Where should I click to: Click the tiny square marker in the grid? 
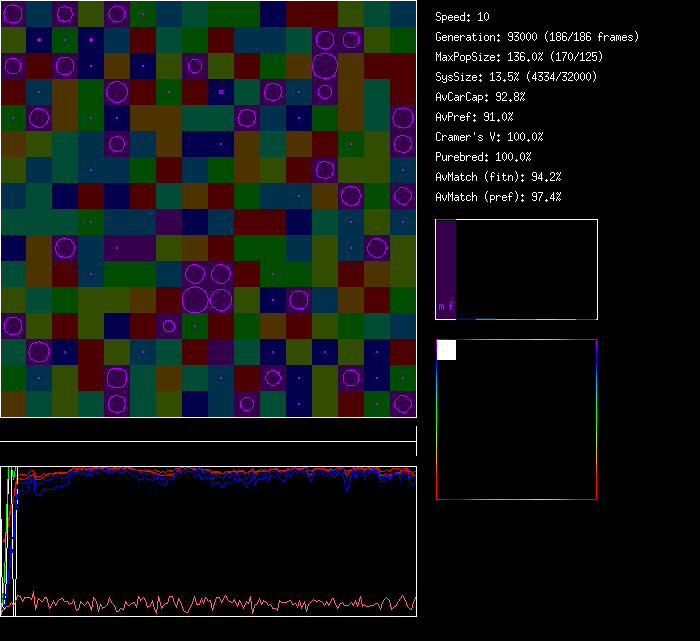(x=221, y=92)
